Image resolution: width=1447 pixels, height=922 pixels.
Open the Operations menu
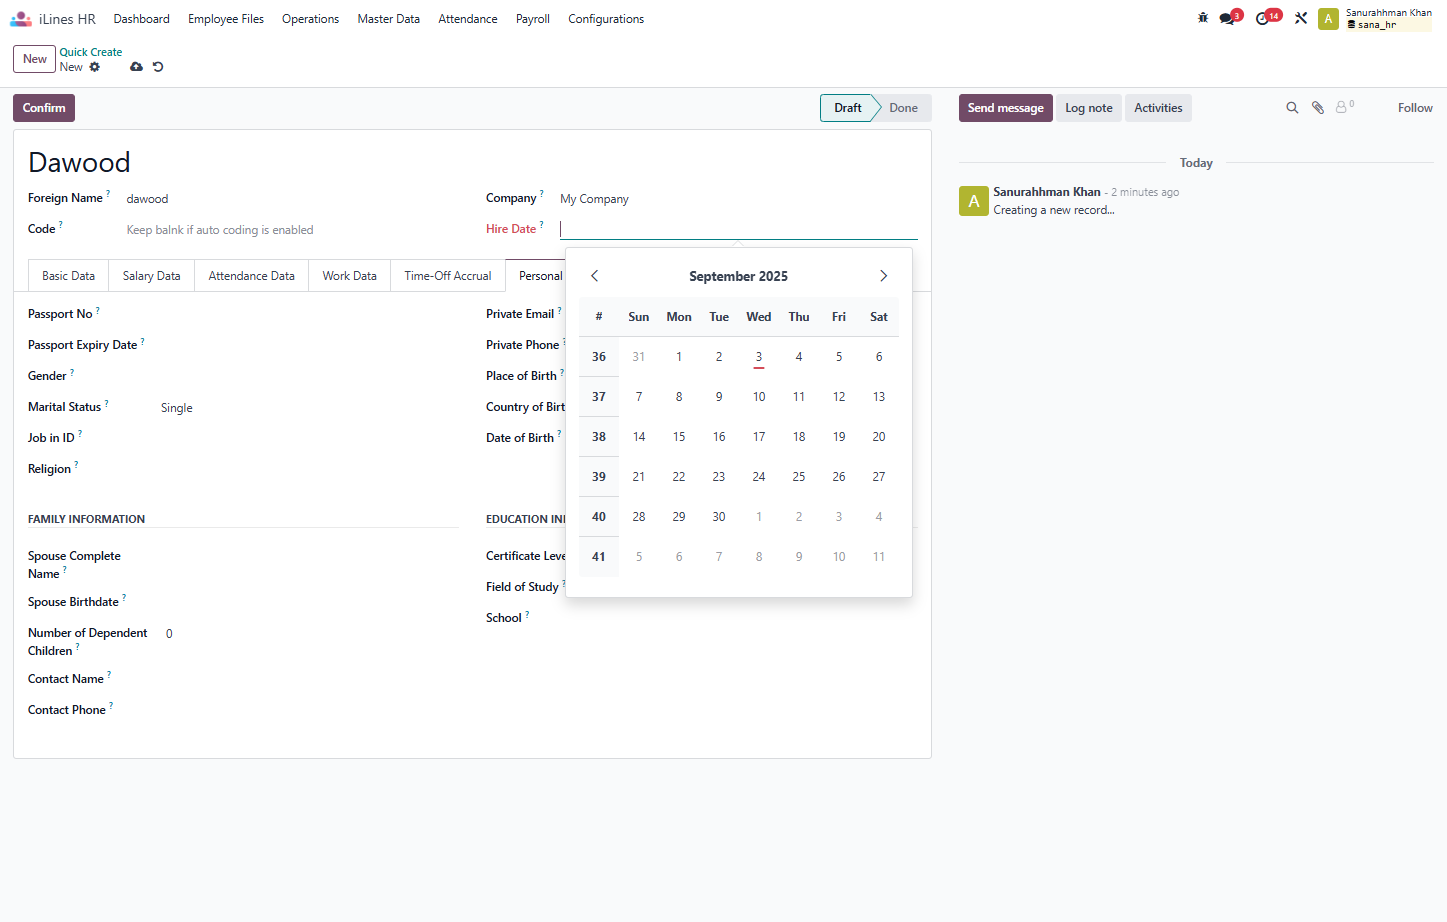coord(310,19)
